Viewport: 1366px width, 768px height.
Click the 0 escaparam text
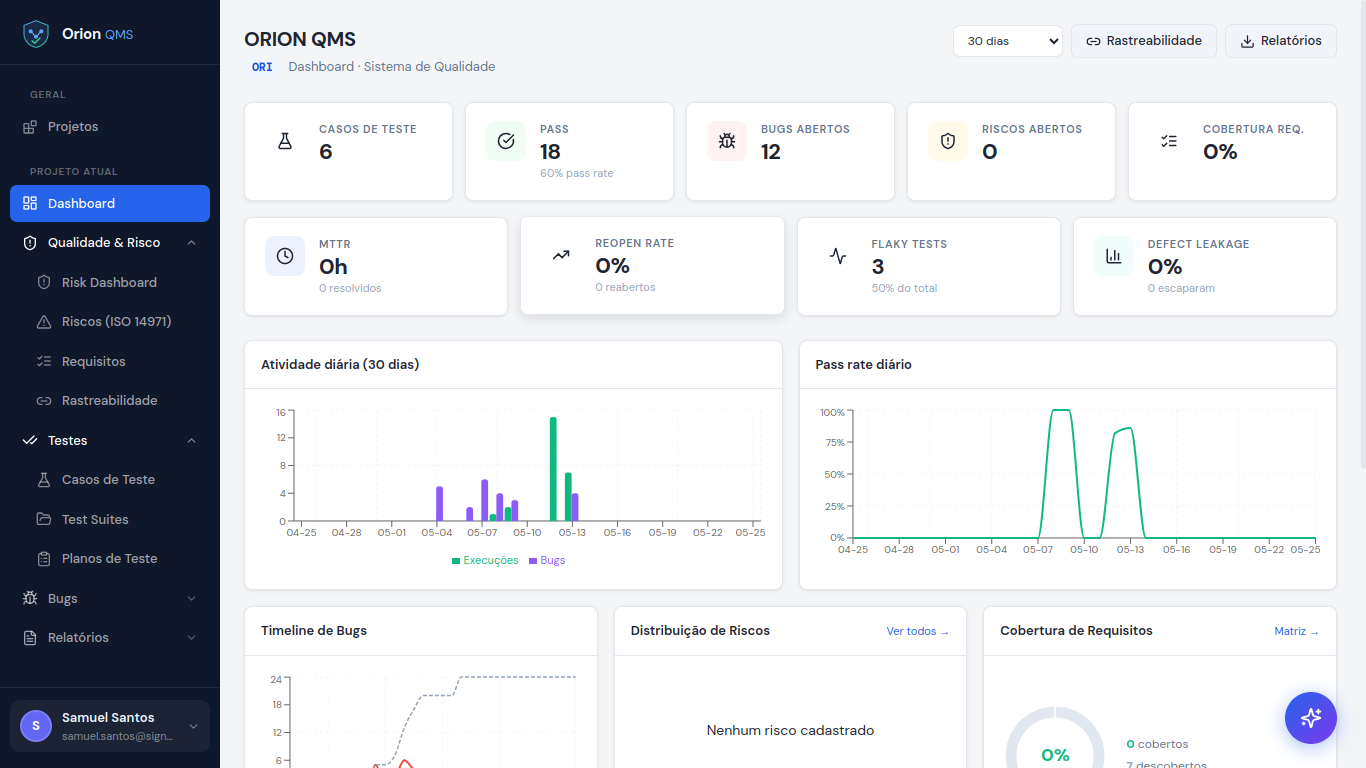(x=1181, y=288)
